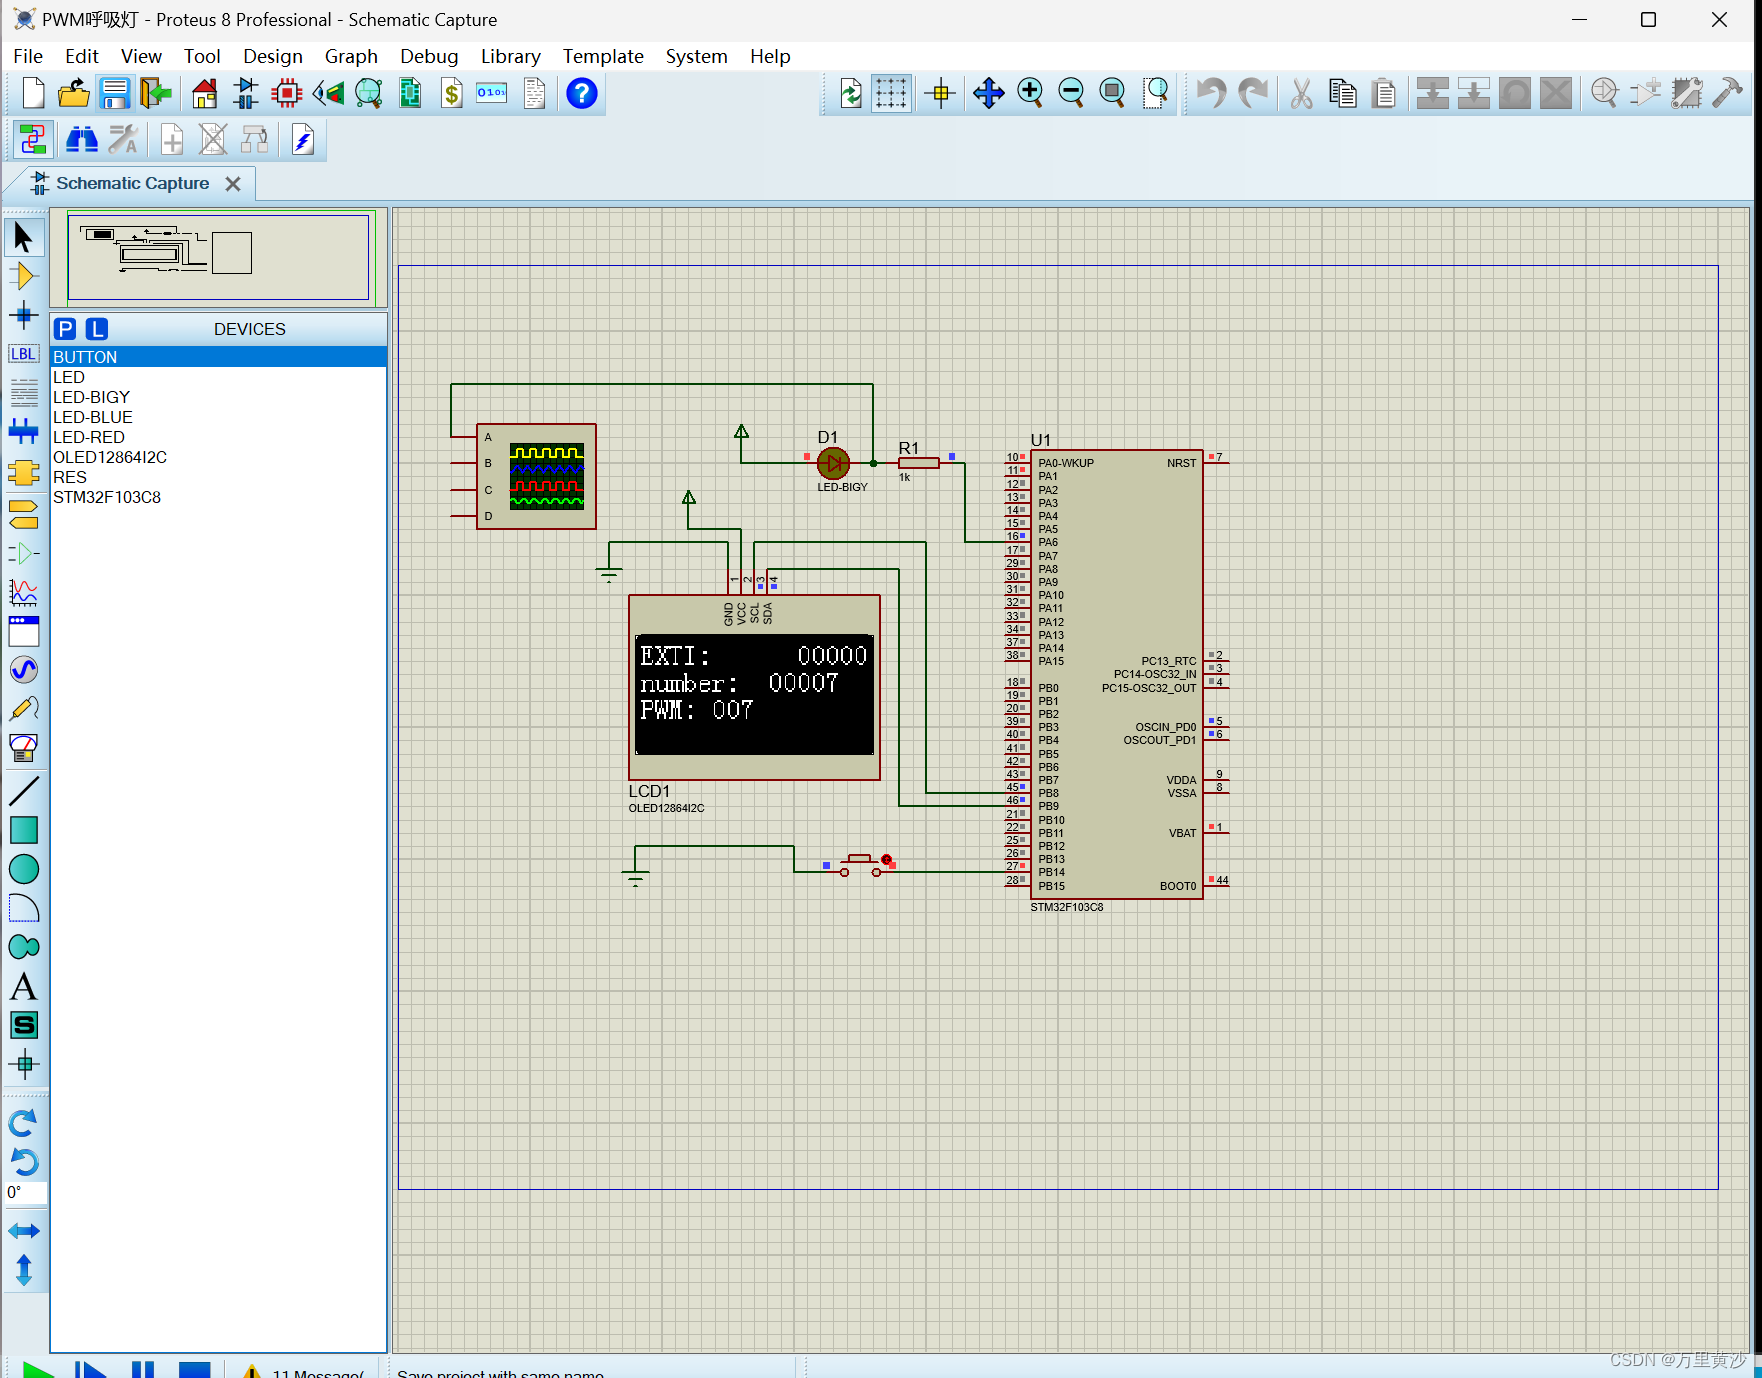Toggle the grid display button

(x=890, y=94)
